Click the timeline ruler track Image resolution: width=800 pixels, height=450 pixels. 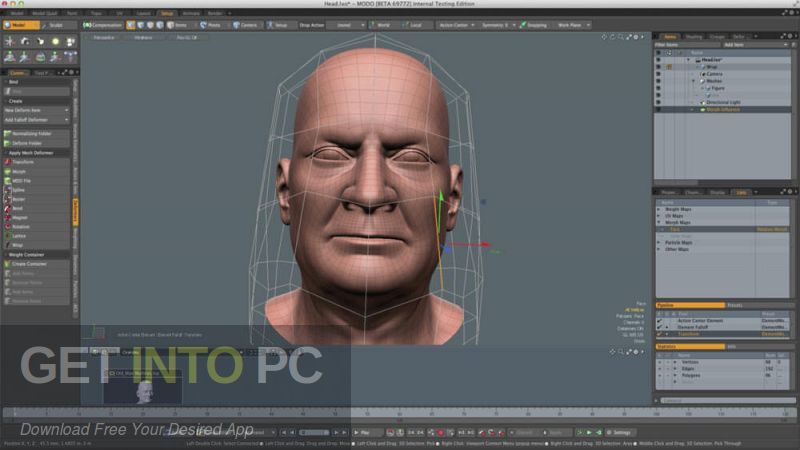(x=399, y=414)
